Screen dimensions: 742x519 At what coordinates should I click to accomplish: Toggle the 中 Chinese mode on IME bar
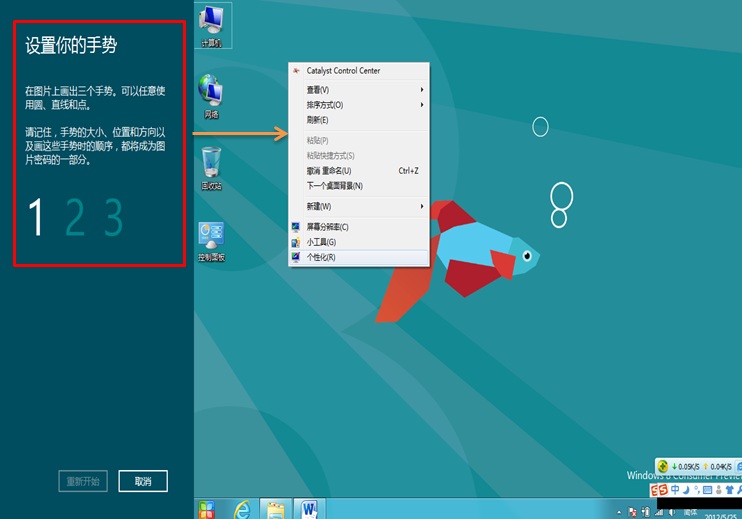675,490
